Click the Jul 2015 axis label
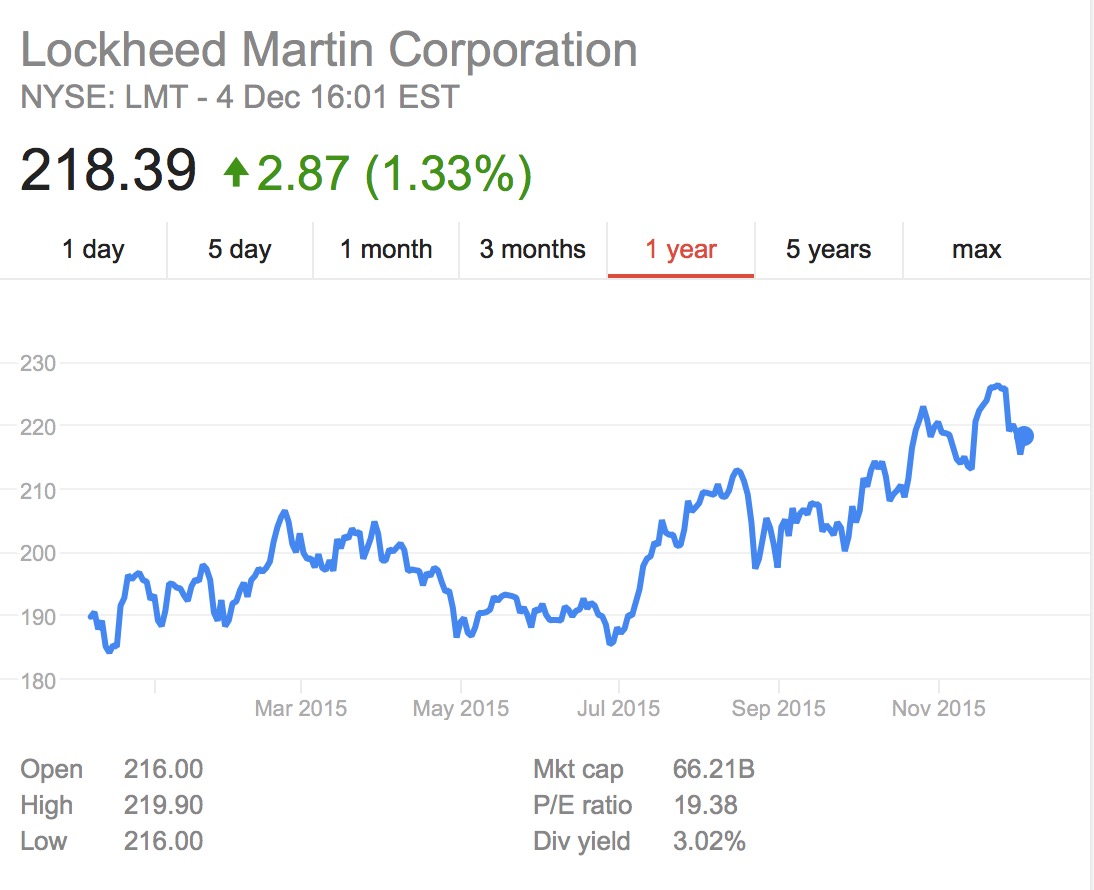This screenshot has height=890, width=1094. coord(619,708)
